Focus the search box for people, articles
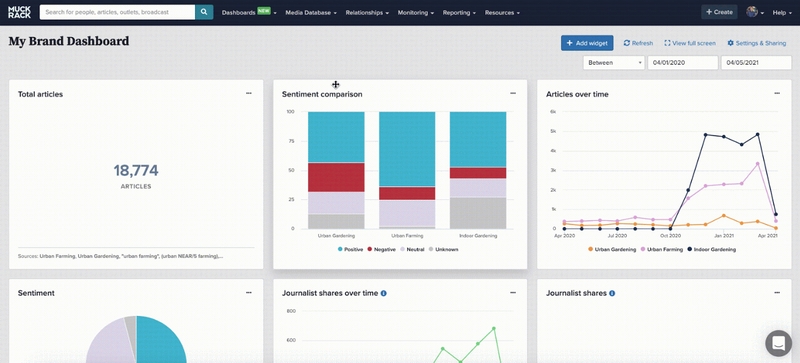Screen dimensions: 800x363 click(x=117, y=12)
